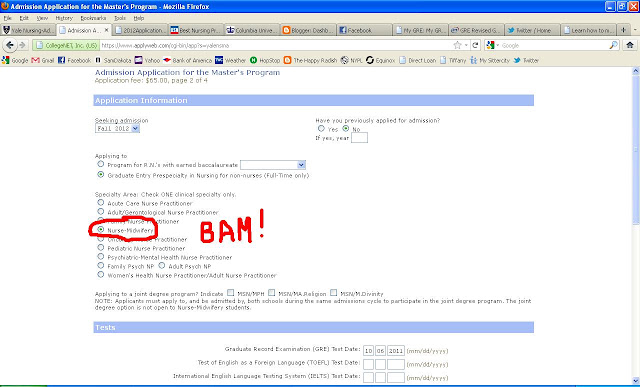Open the Tiffany bookmark

click(453, 60)
